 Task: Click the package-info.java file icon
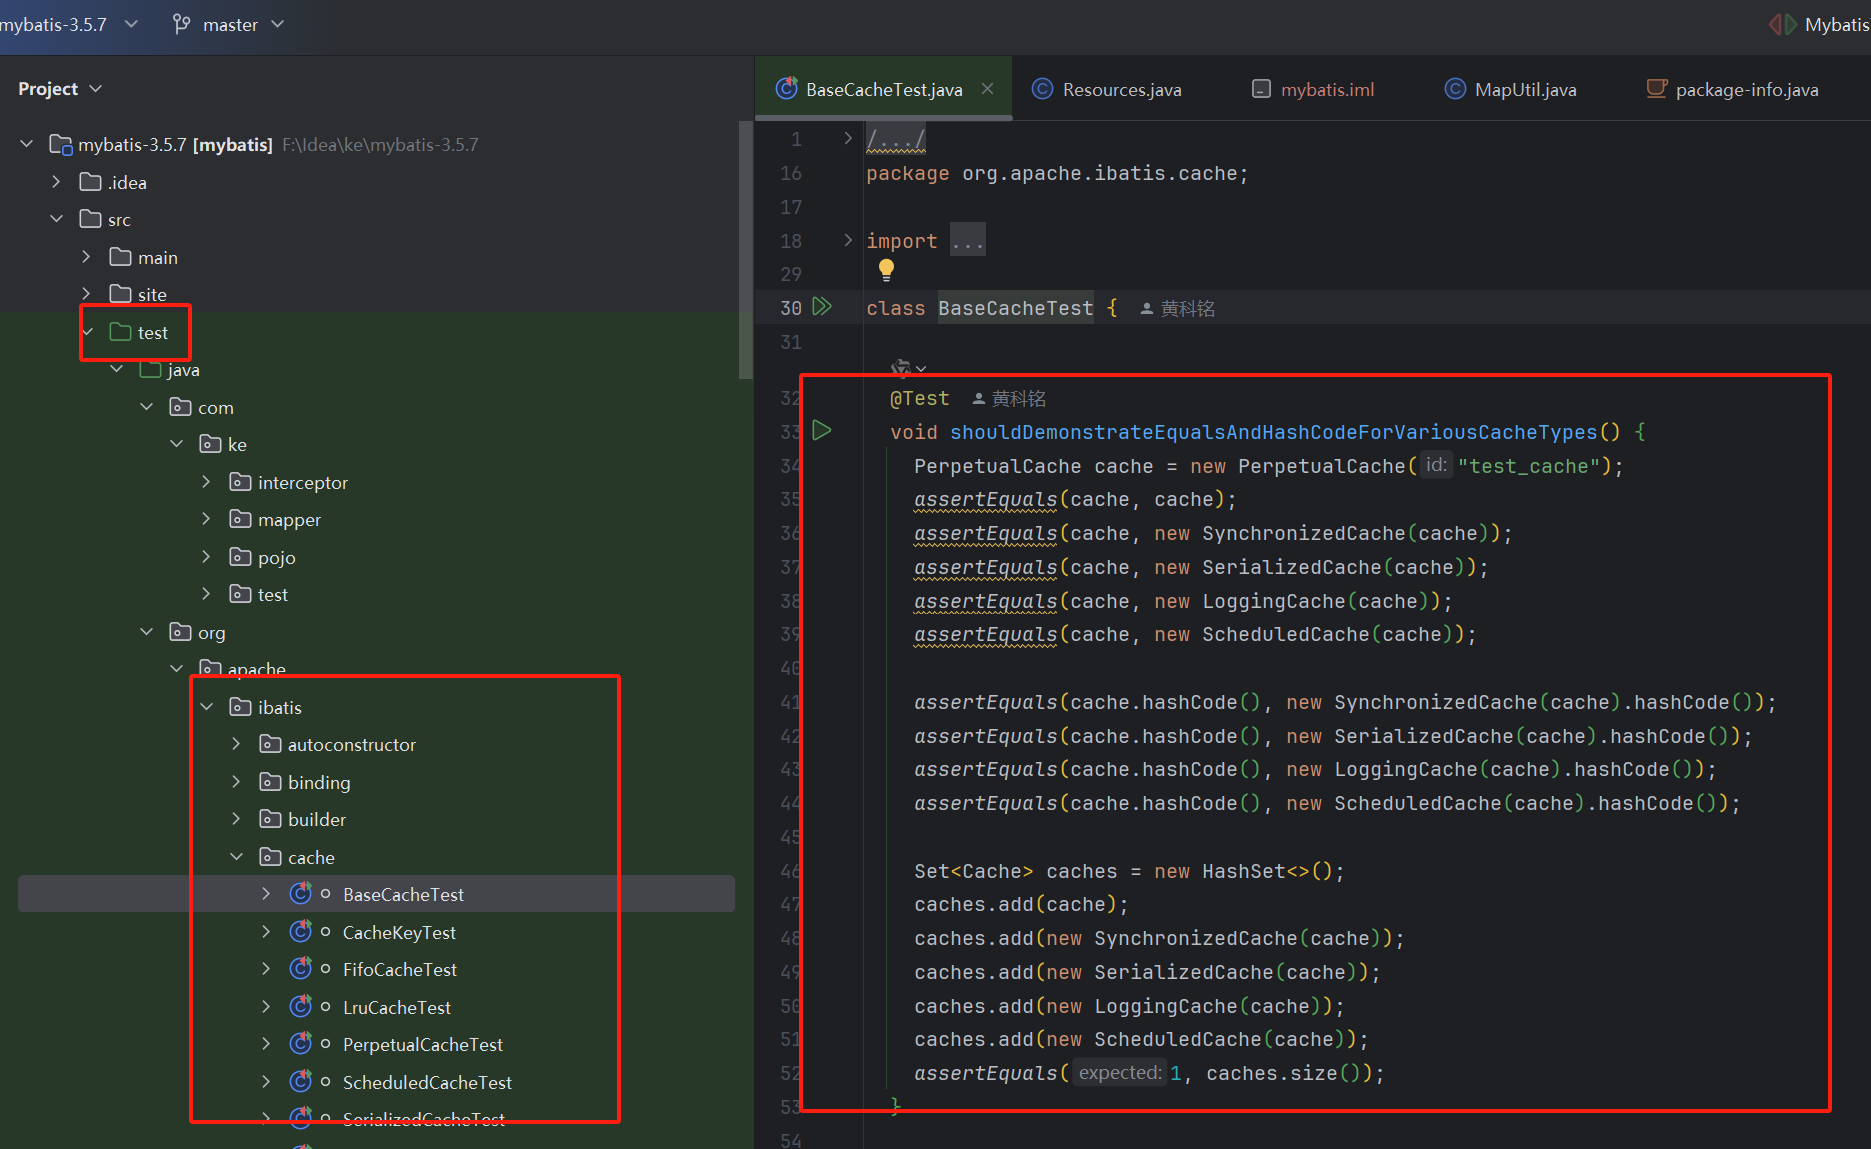coord(1657,89)
